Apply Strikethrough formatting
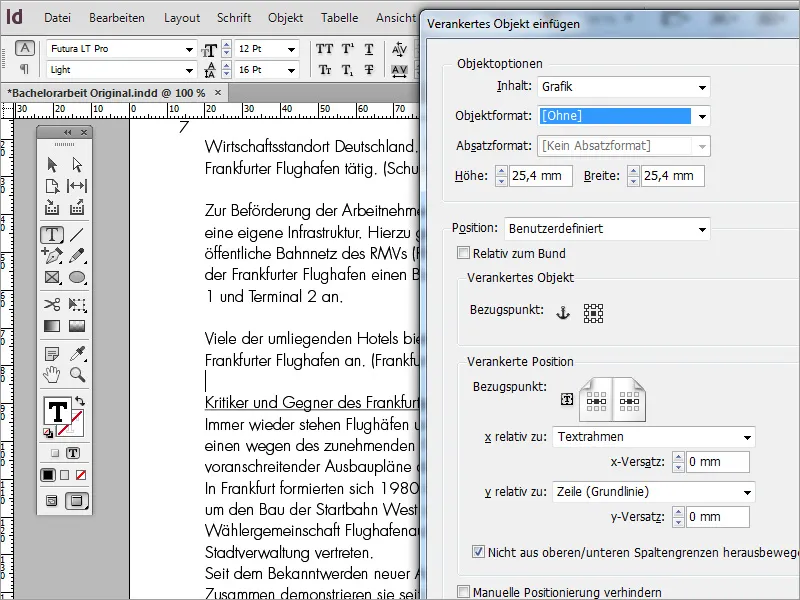The image size is (800, 600). (369, 70)
